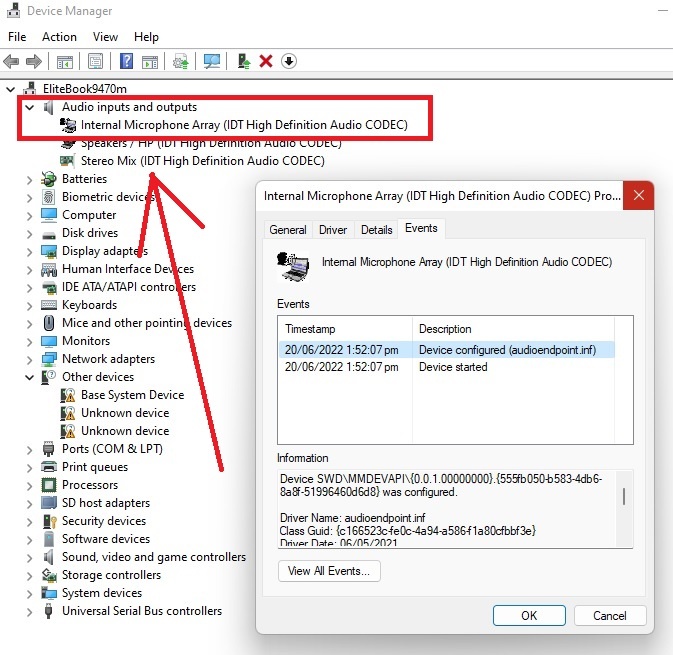Click the Processors chip icon
This screenshot has height=655, width=673.
49,485
